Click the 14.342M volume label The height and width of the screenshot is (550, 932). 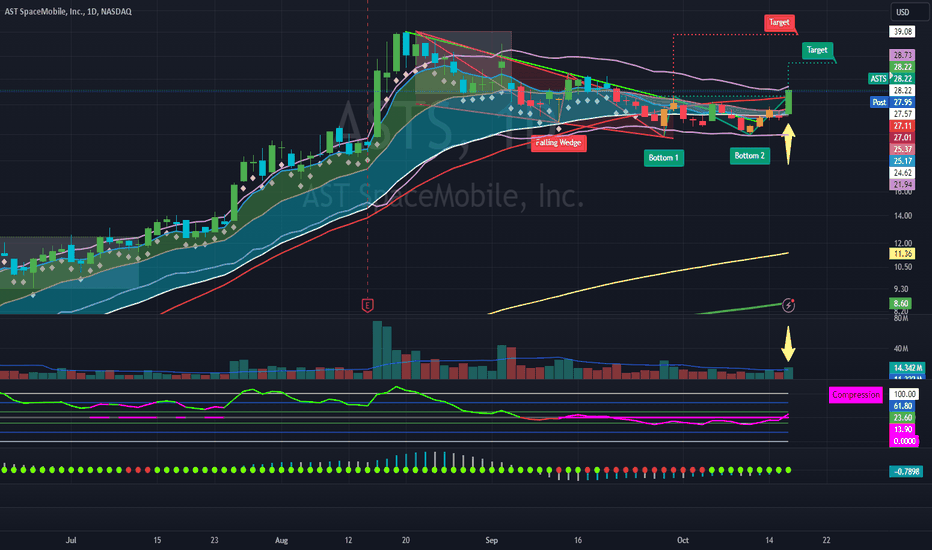click(907, 368)
